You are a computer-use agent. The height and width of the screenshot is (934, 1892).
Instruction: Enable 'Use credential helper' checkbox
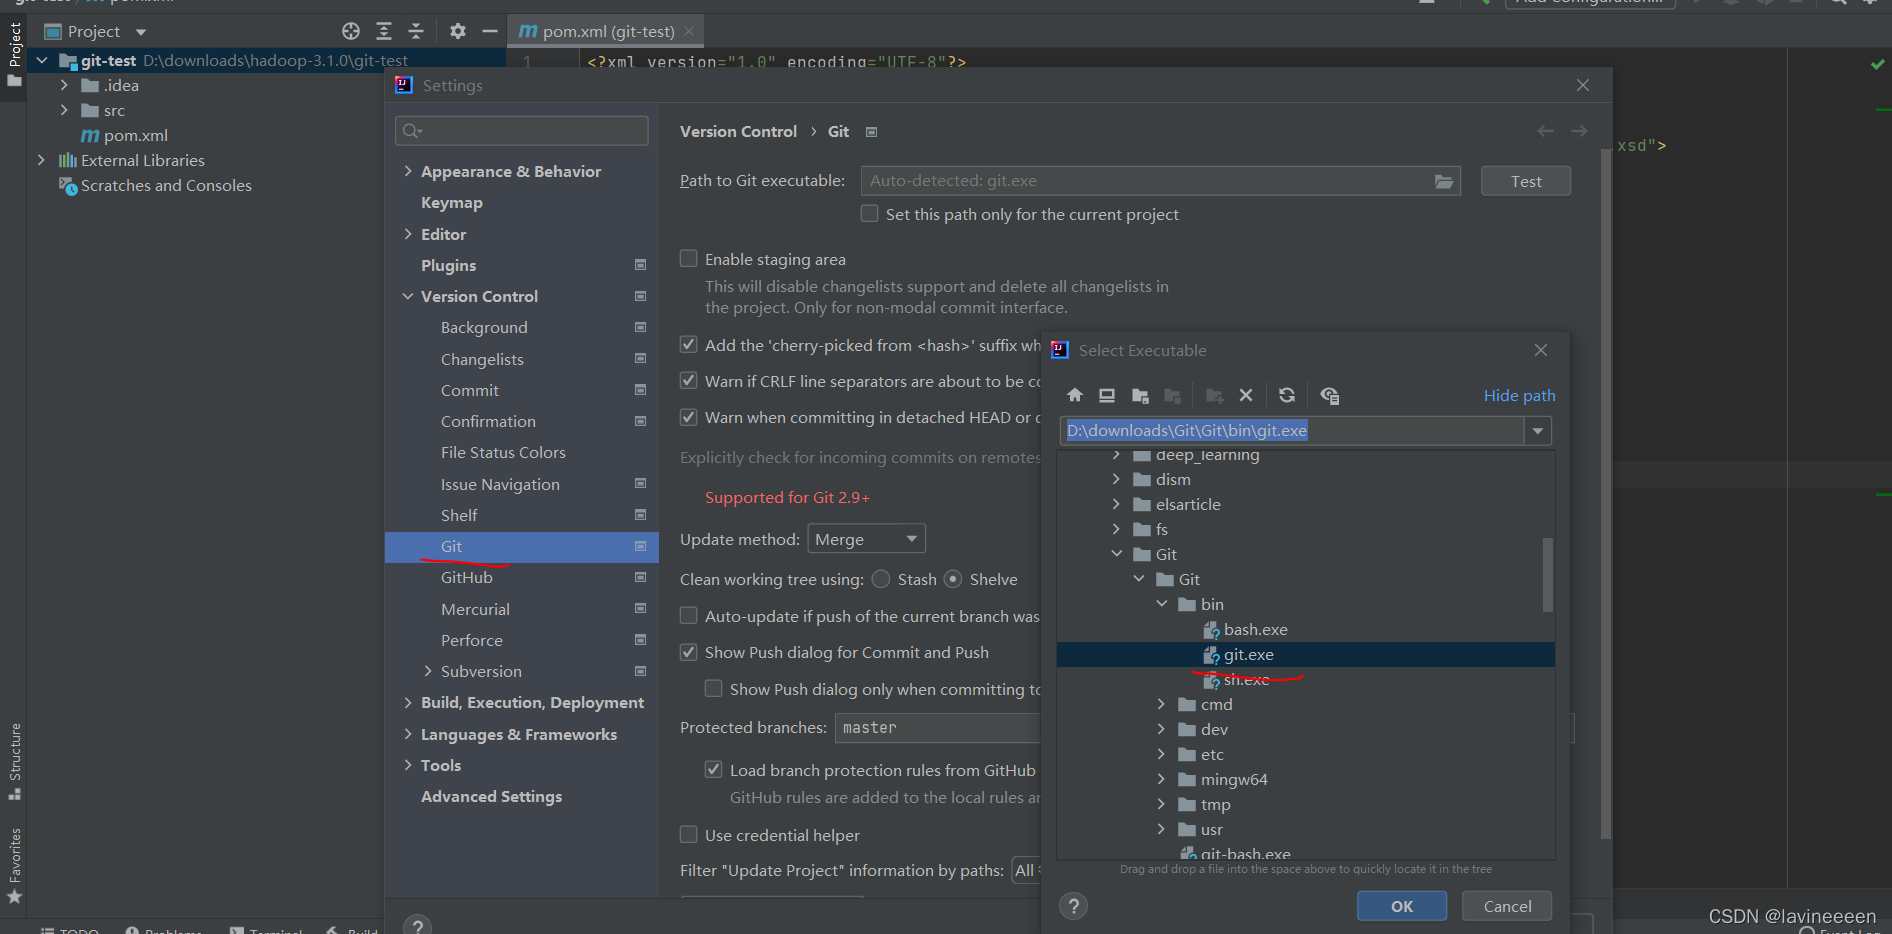[689, 835]
